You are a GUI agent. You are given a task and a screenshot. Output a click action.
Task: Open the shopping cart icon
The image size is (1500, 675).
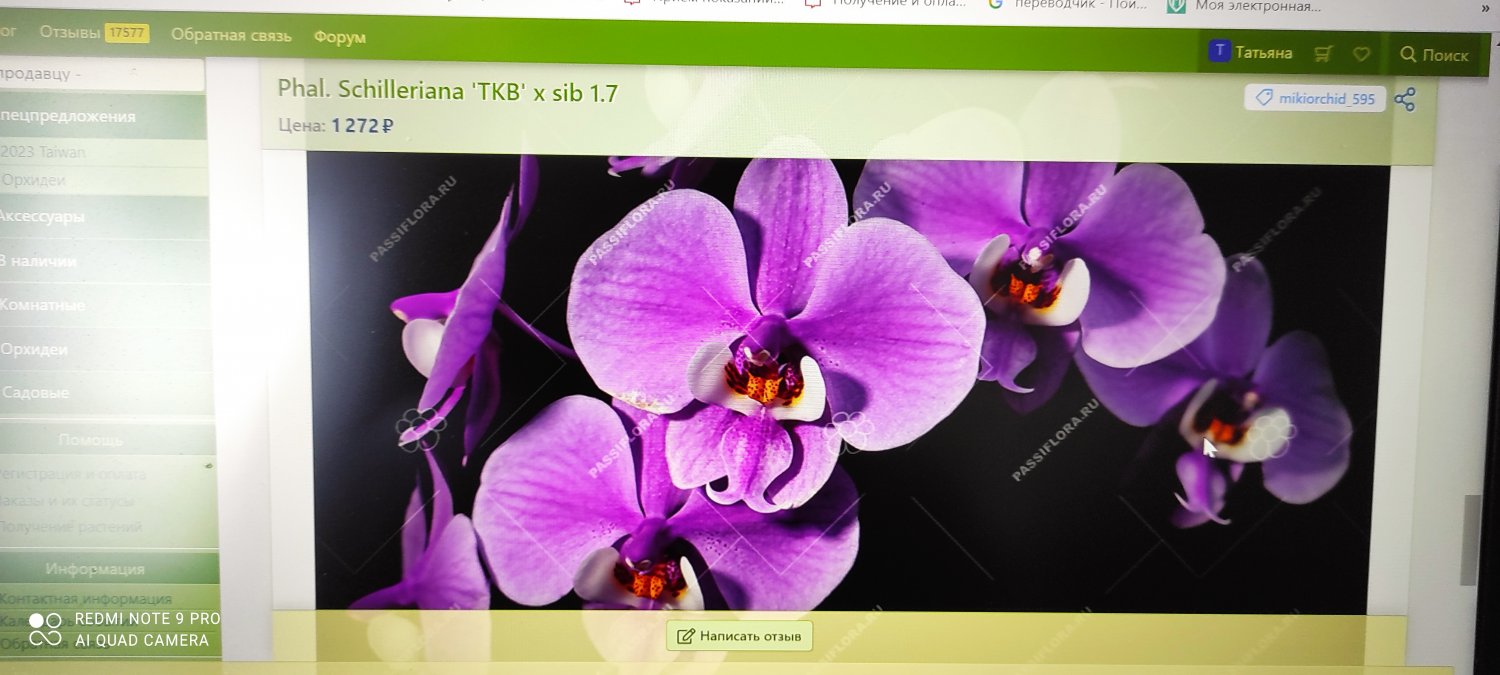[1324, 54]
